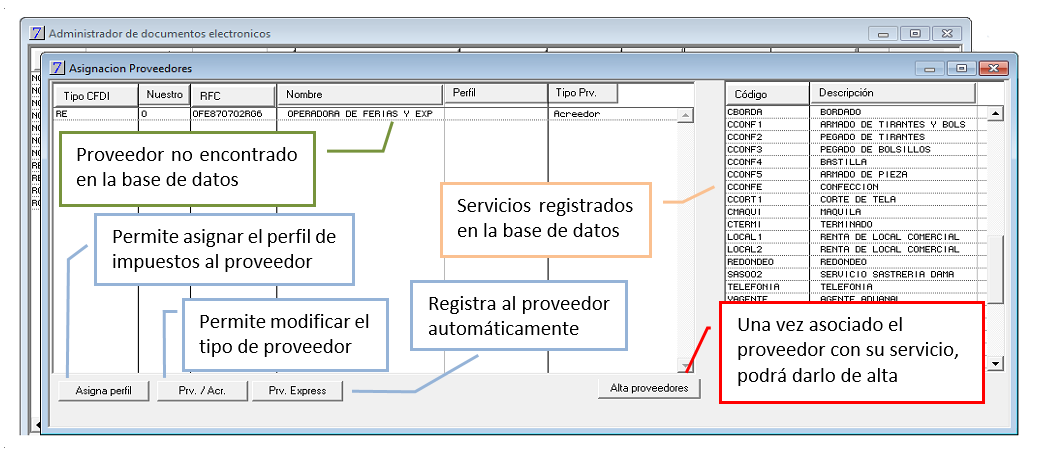Sort by the Tipo CFDI column header

click(x=95, y=95)
